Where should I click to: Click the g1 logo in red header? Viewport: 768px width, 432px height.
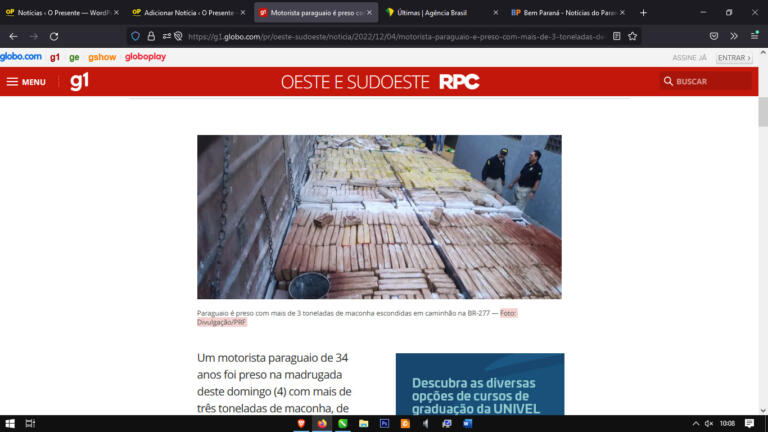tap(79, 81)
